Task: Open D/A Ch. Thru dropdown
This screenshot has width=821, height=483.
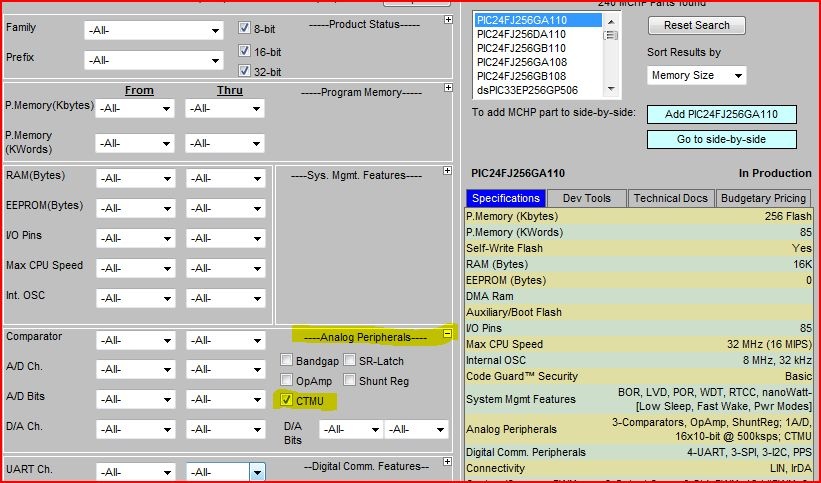Action: coord(226,429)
